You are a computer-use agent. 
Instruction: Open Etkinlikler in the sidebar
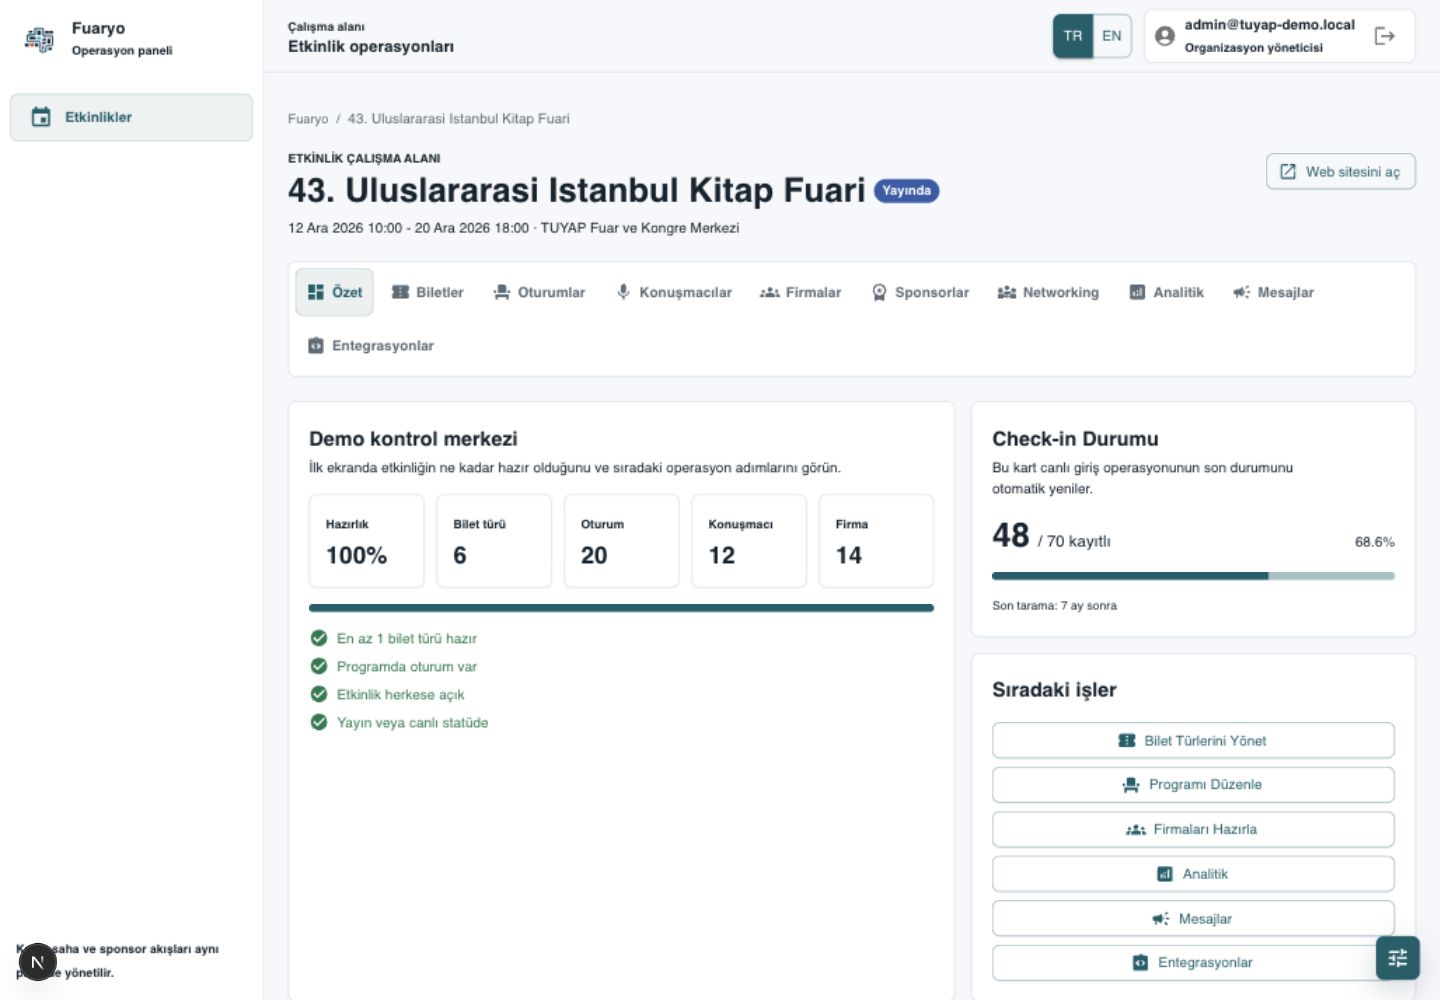131,117
